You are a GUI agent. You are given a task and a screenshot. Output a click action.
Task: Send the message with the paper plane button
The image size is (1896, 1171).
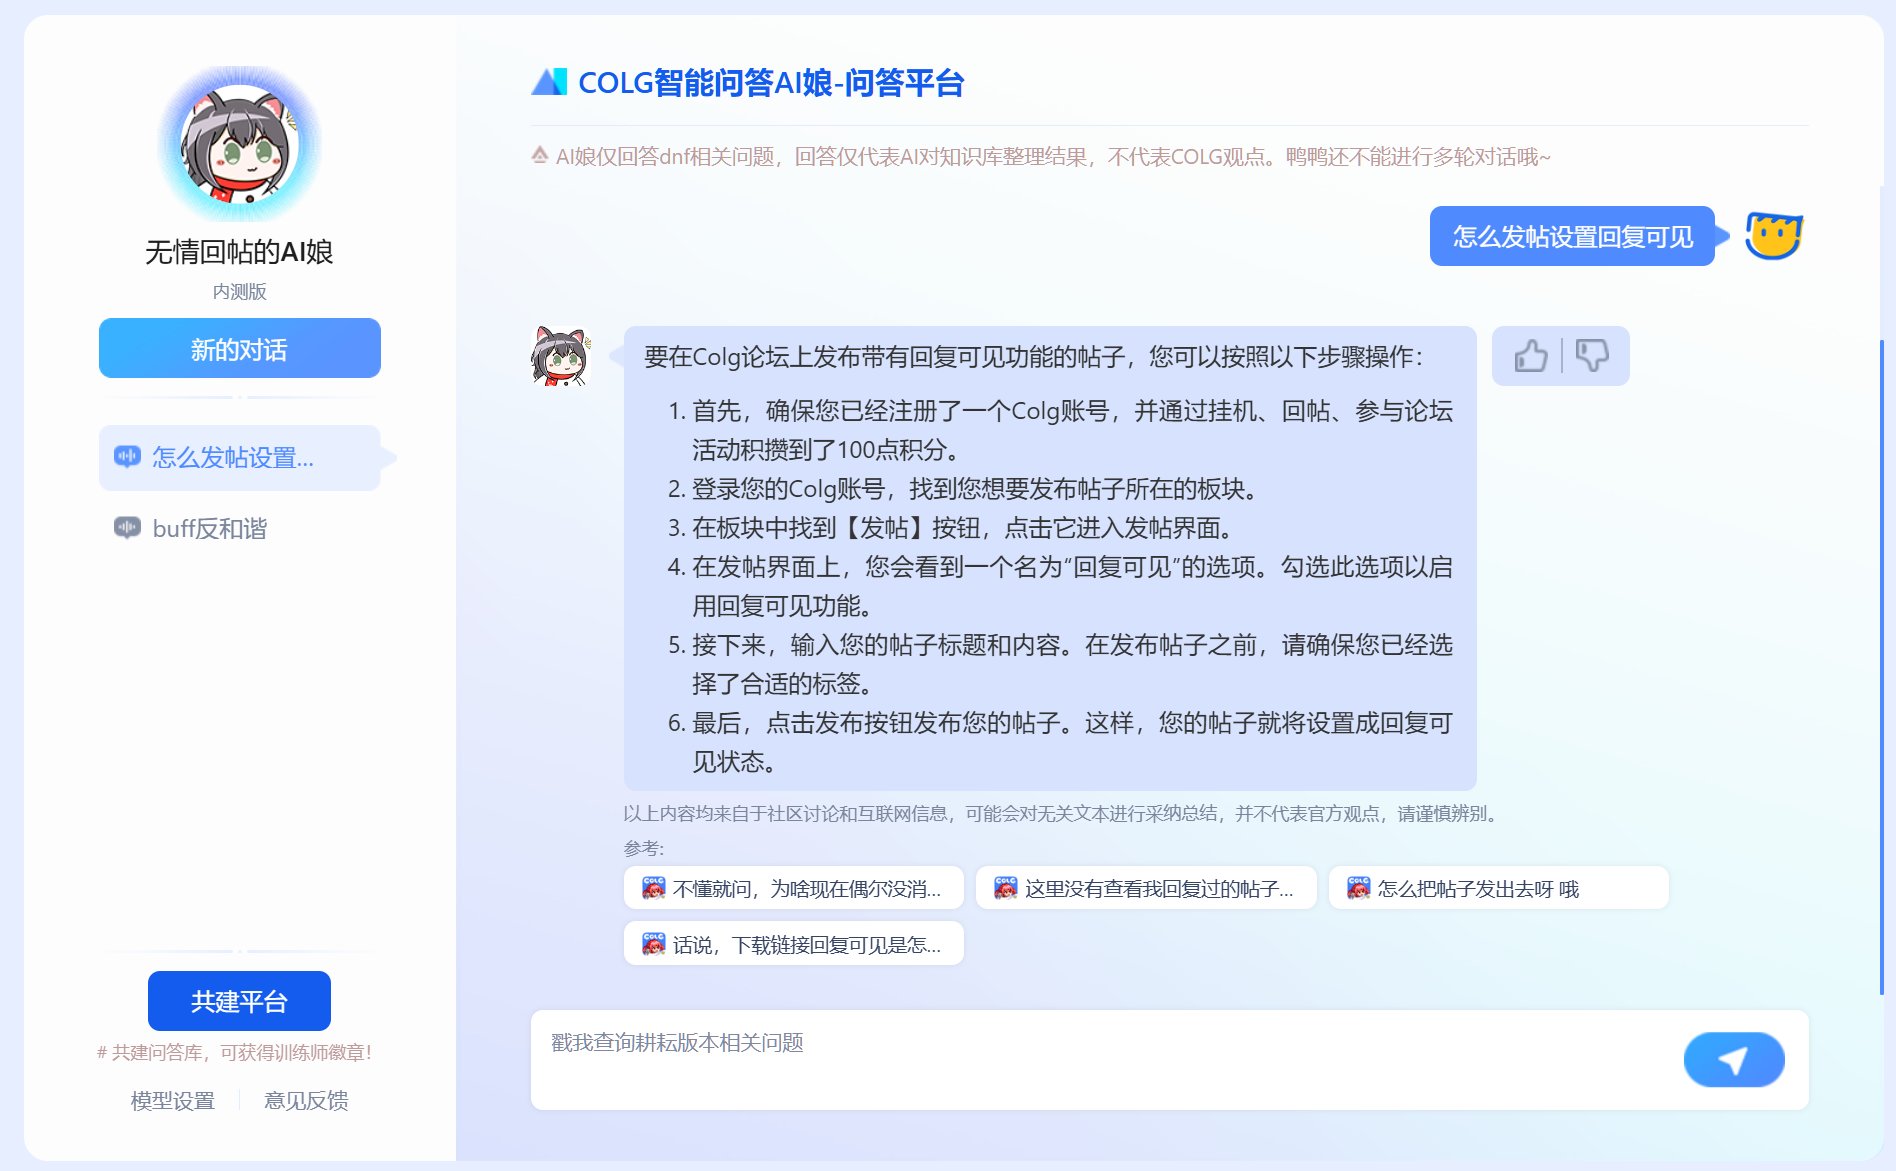(1733, 1060)
